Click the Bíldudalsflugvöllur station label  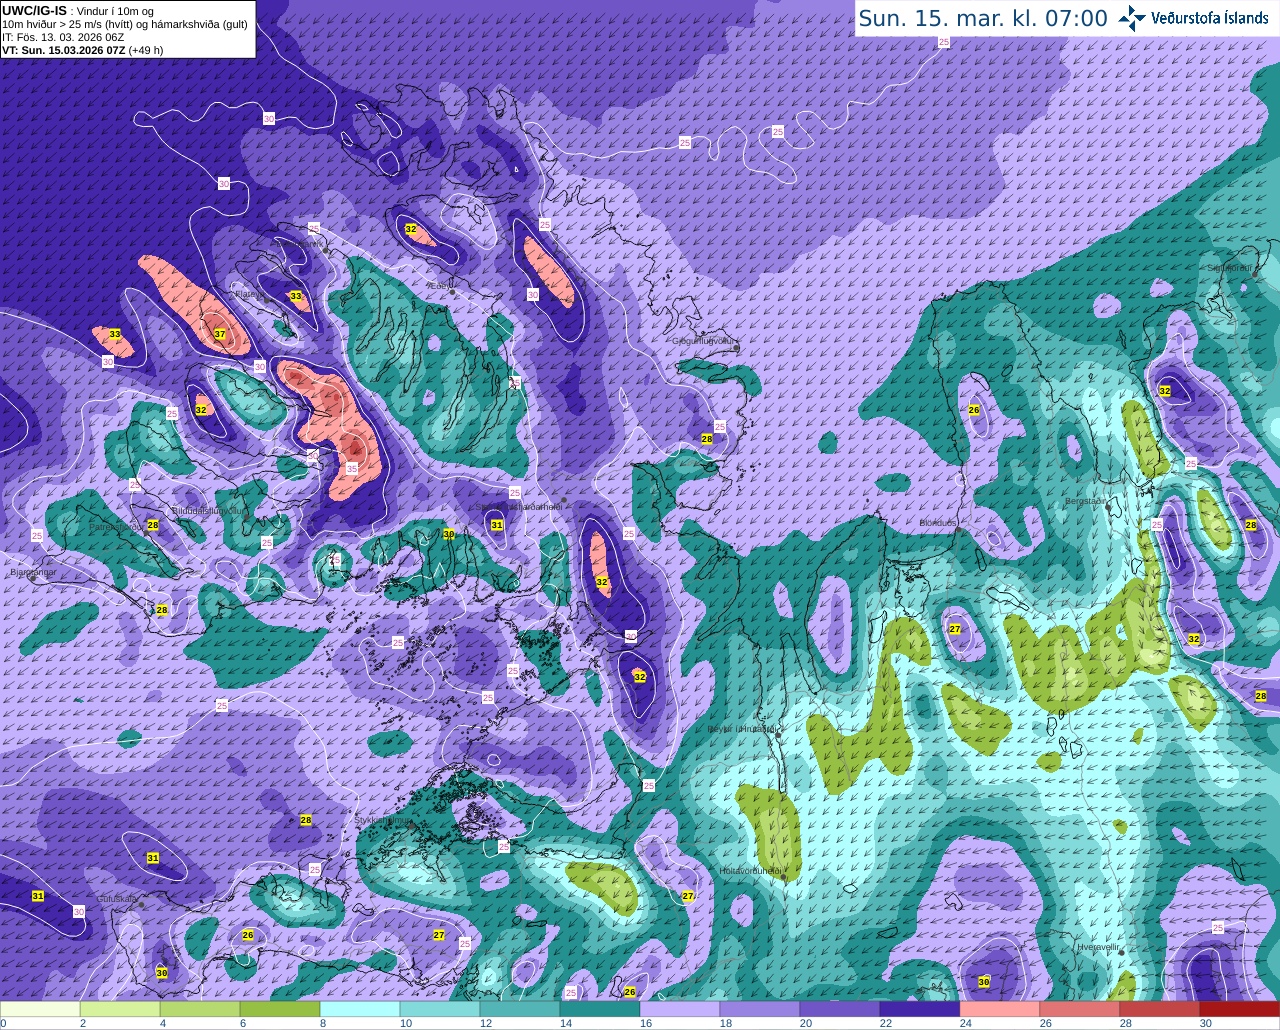tap(208, 510)
